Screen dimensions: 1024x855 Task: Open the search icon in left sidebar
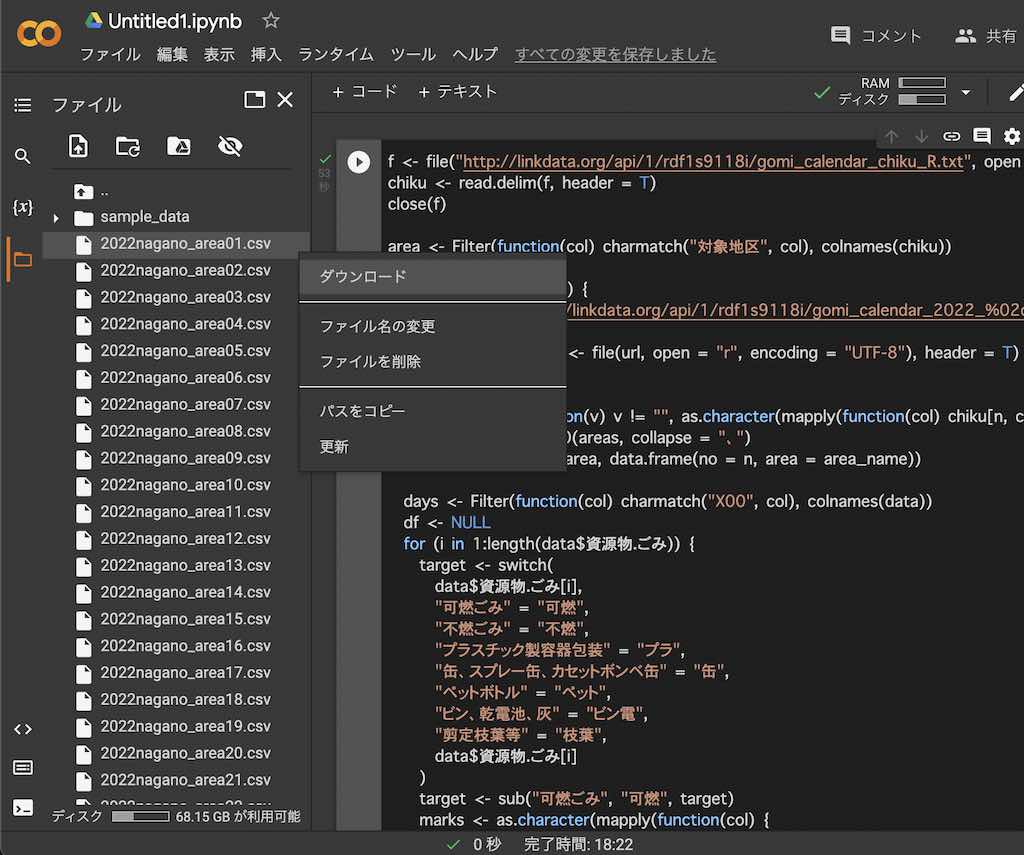coord(22,156)
